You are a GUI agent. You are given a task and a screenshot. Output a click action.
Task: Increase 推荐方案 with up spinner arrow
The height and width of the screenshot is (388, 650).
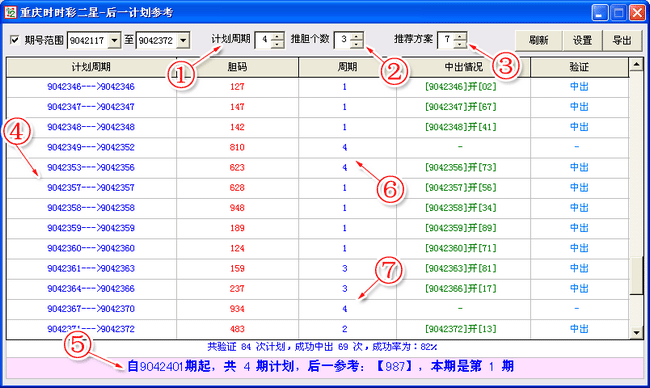[x=461, y=36]
